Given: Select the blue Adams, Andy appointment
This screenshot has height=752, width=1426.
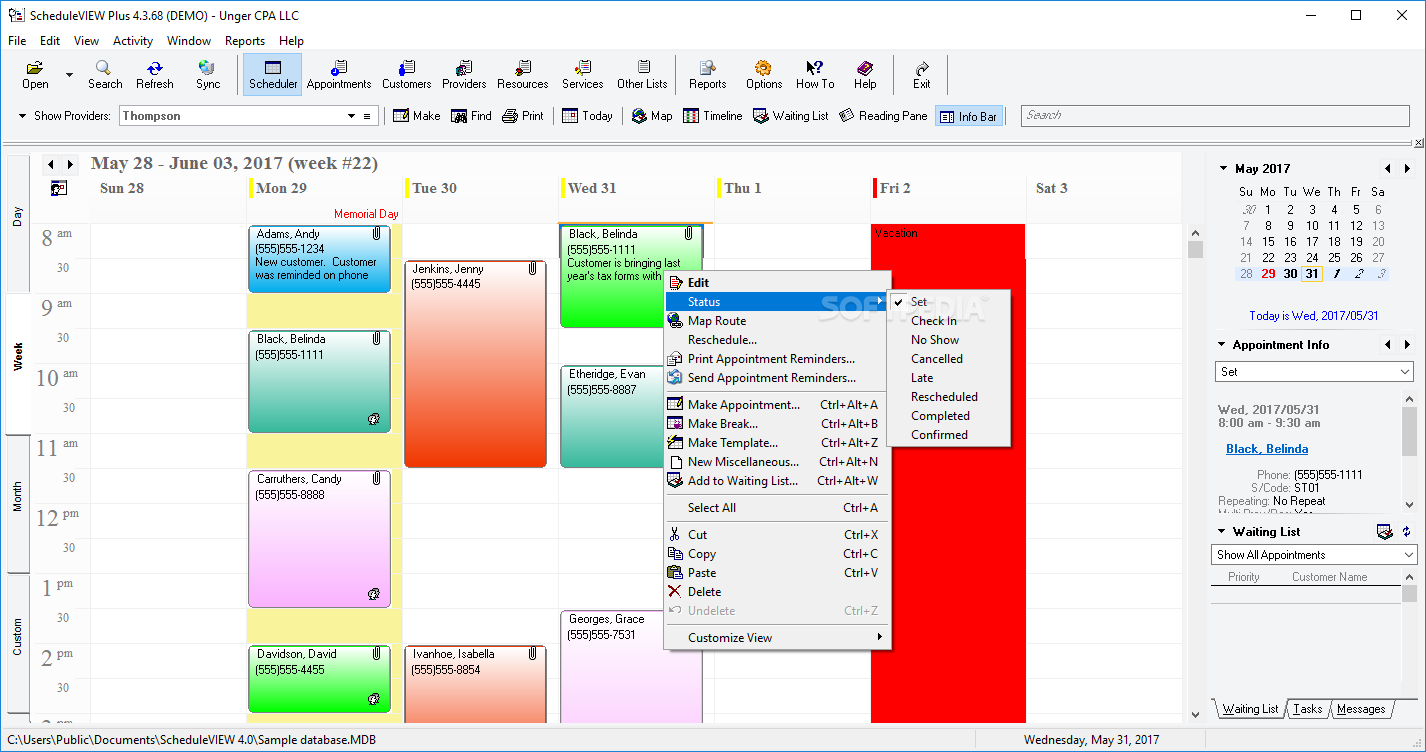Looking at the screenshot, I should pos(319,259).
